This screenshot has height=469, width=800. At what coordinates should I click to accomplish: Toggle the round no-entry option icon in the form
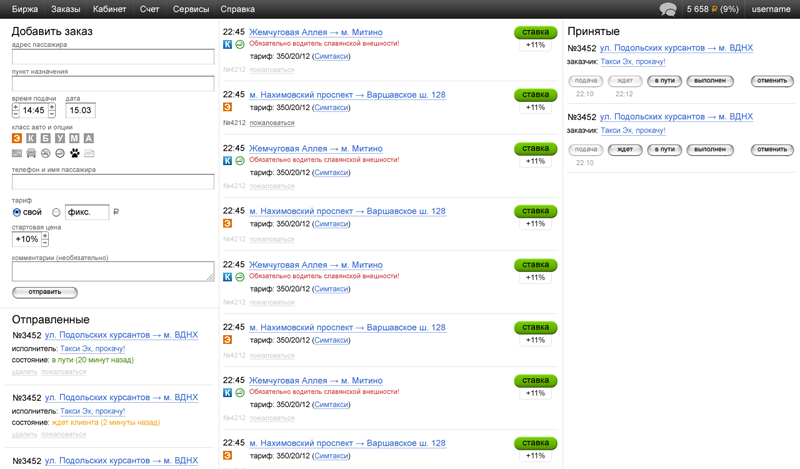(x=60, y=153)
